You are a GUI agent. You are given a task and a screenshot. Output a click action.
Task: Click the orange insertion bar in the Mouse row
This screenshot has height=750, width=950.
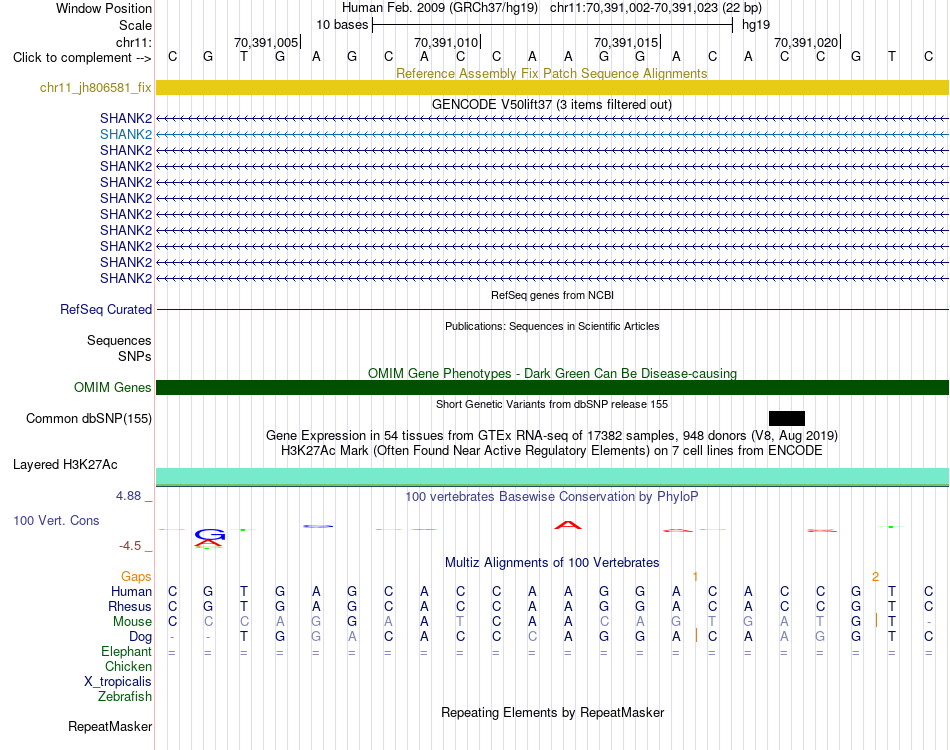point(876,620)
